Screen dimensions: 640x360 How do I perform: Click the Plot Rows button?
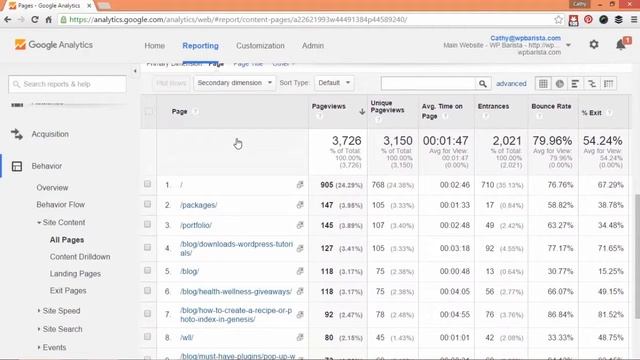[x=171, y=83]
